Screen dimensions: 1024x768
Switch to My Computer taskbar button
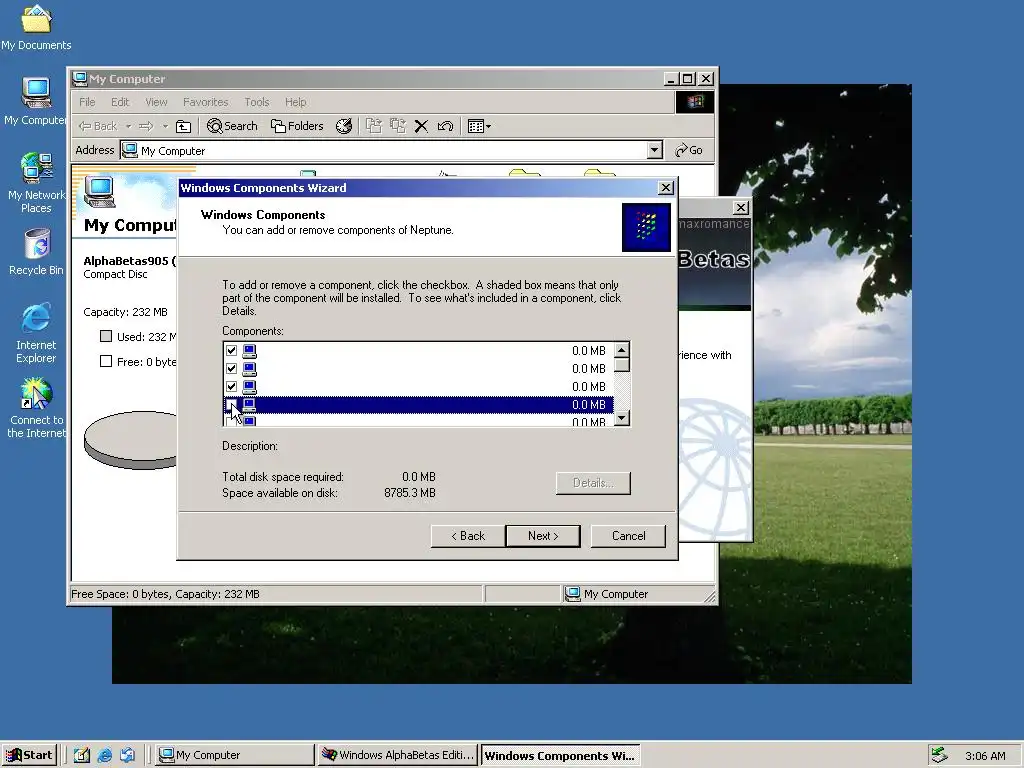click(235, 755)
